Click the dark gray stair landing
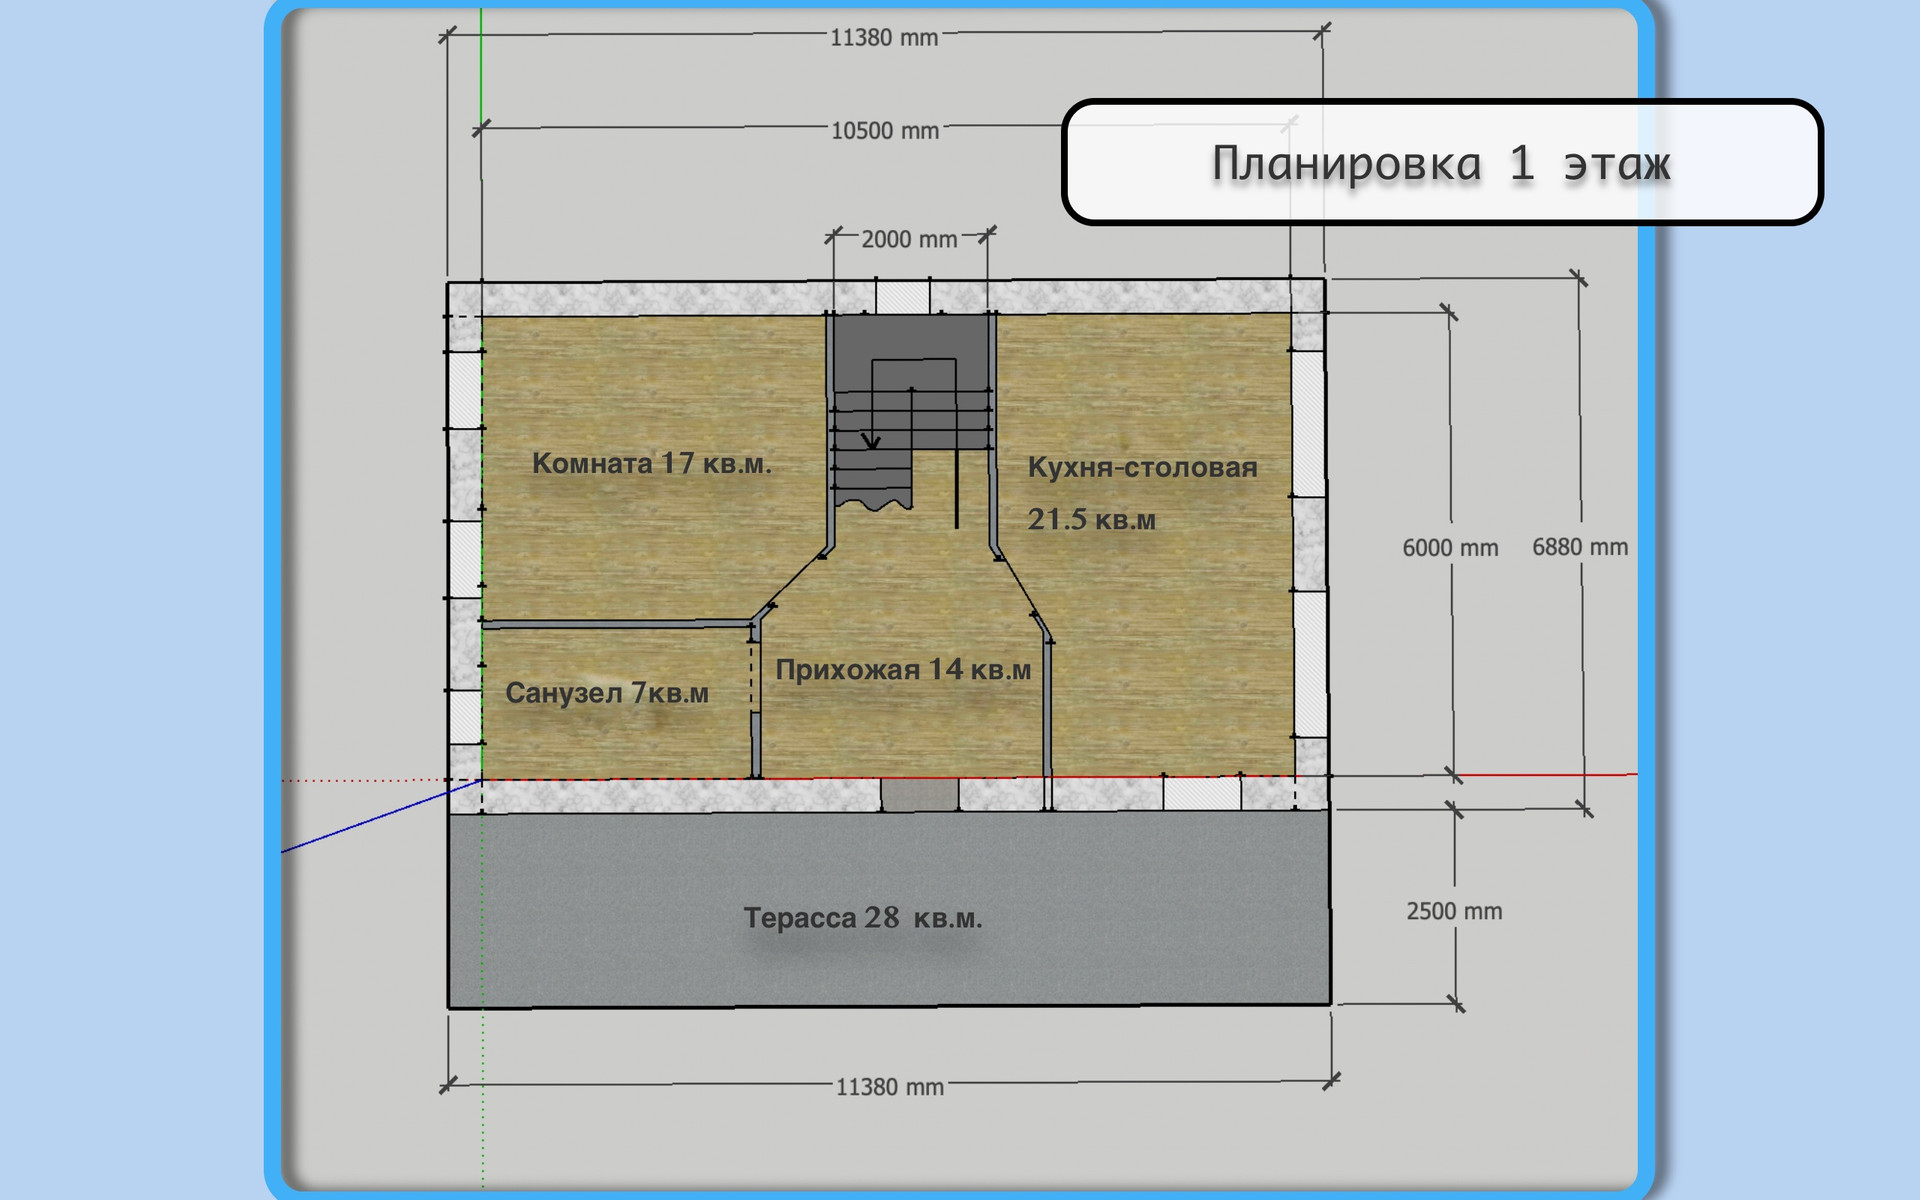The height and width of the screenshot is (1200, 1920). [910, 337]
